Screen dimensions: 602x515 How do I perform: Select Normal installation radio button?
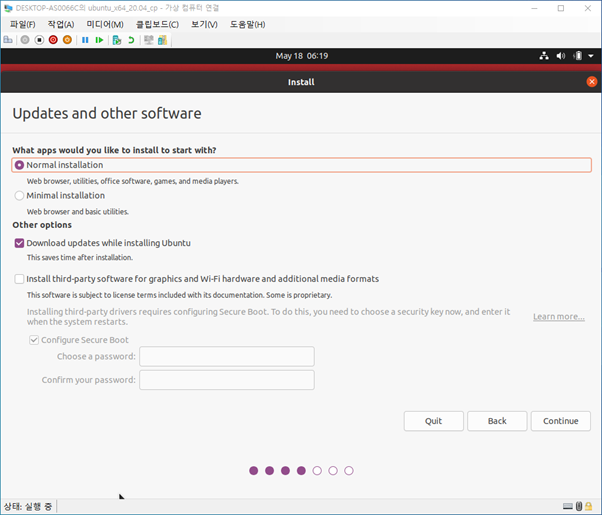coord(19,165)
